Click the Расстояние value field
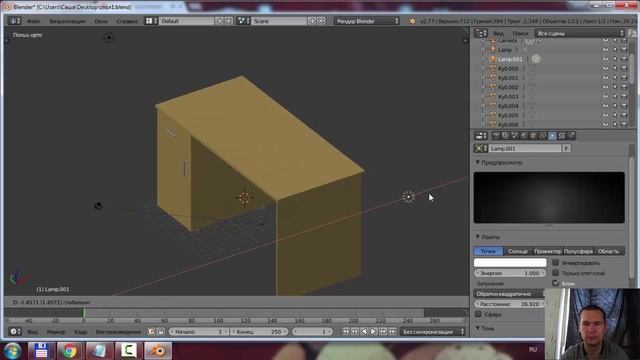640x360 pixels. (510, 304)
